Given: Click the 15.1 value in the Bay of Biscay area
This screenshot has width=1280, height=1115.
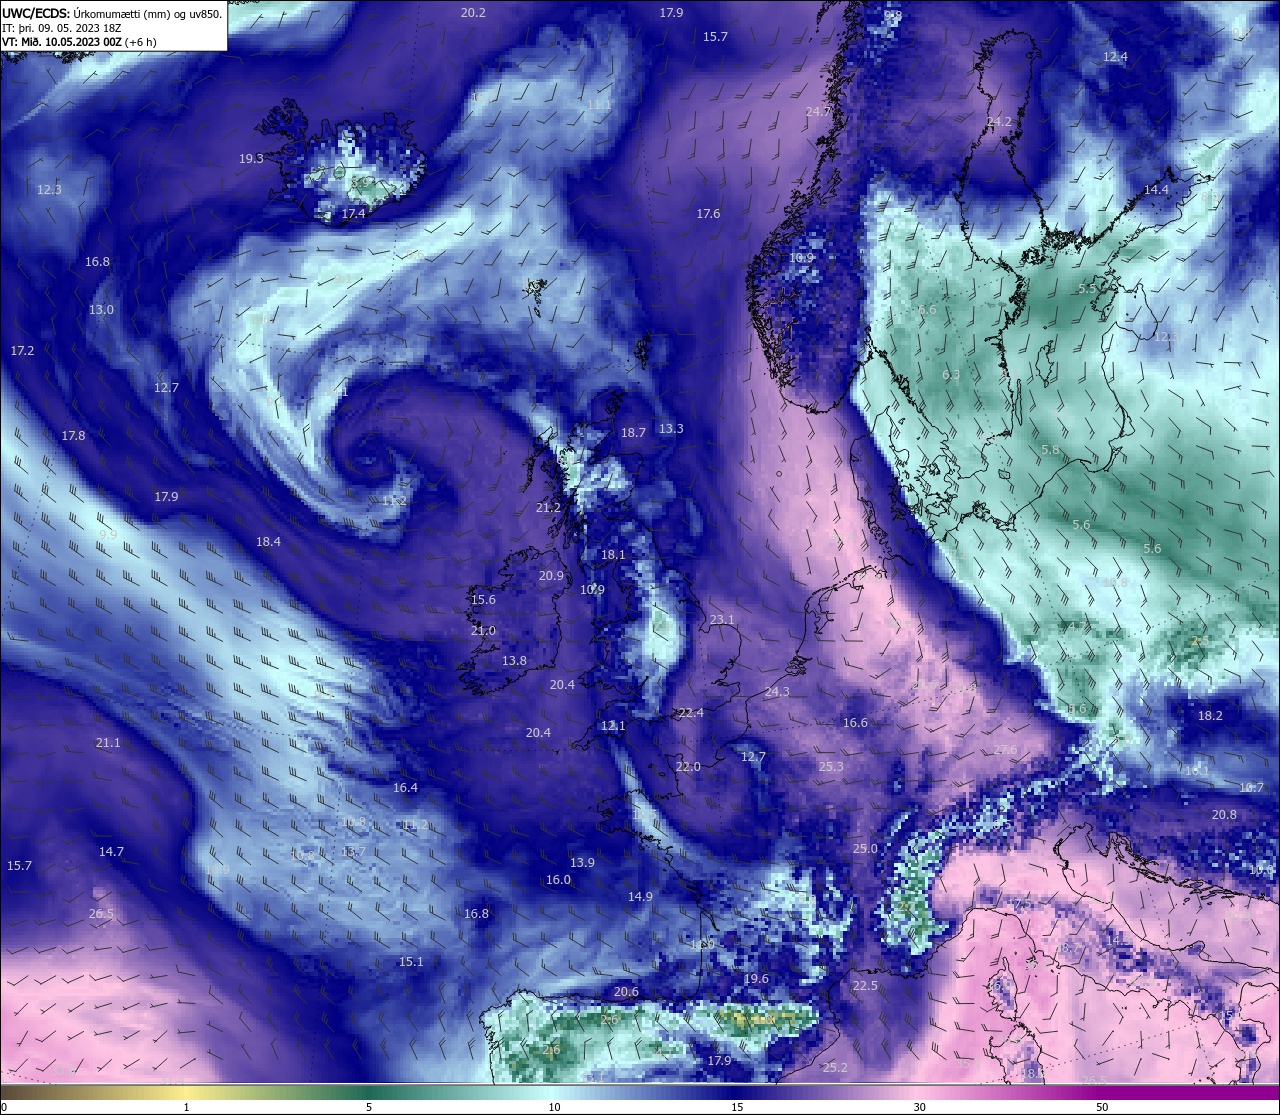Looking at the screenshot, I should click(411, 962).
